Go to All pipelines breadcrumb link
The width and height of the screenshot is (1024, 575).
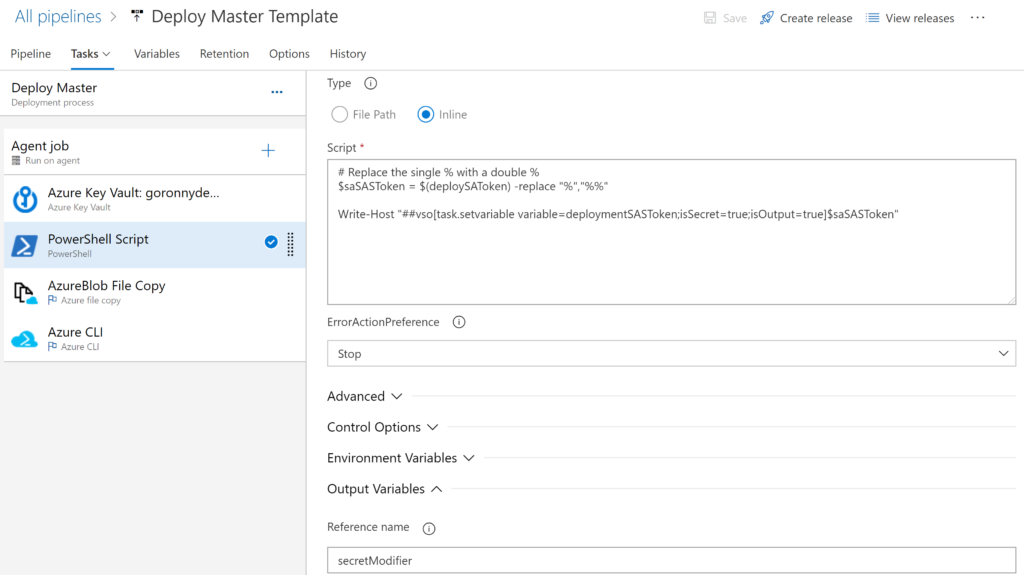[x=58, y=16]
